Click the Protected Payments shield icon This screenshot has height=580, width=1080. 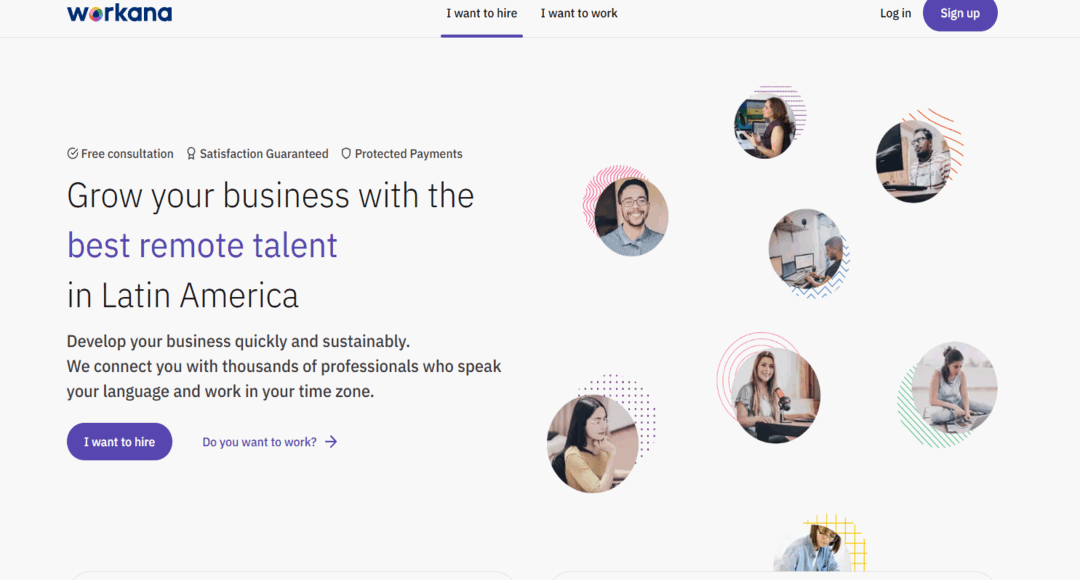pyautogui.click(x=345, y=153)
